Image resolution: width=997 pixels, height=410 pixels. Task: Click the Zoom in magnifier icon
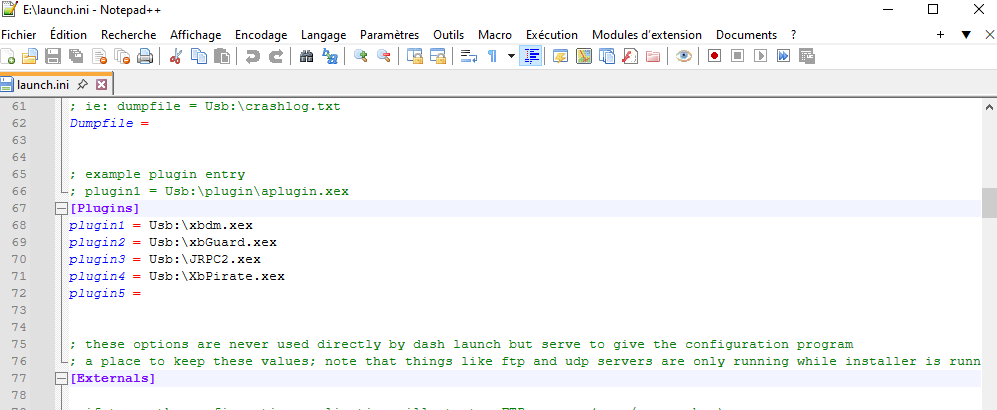(x=361, y=56)
